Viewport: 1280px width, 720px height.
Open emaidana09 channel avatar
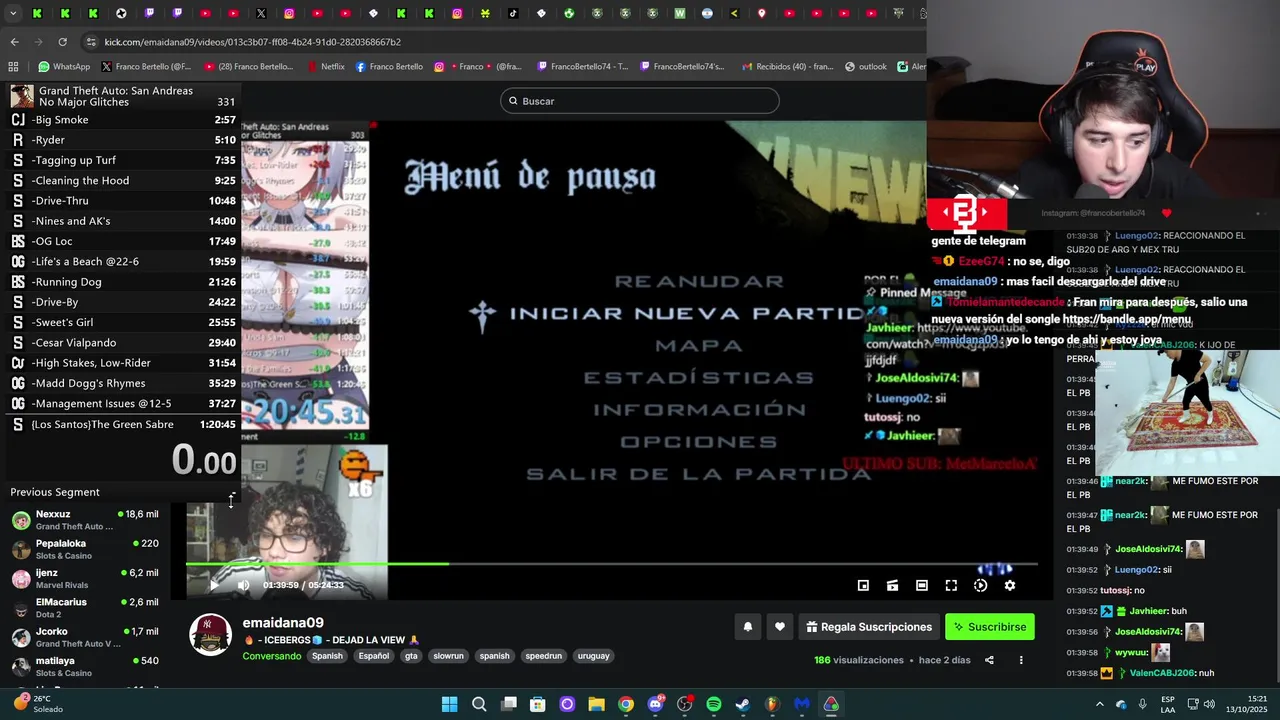pyautogui.click(x=211, y=635)
